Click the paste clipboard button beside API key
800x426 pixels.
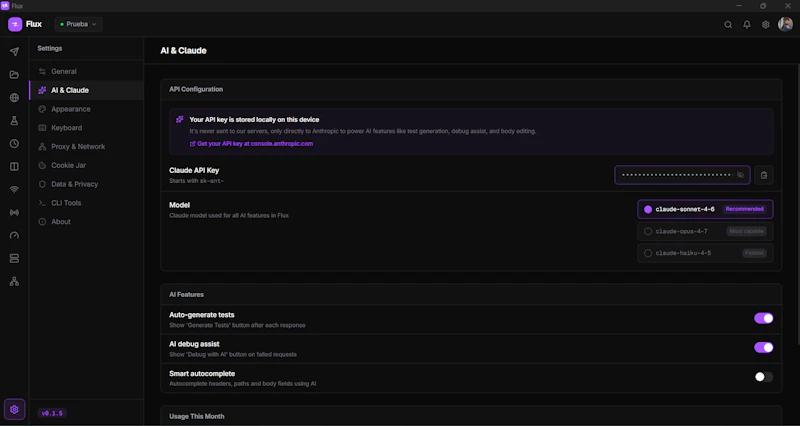tap(764, 175)
